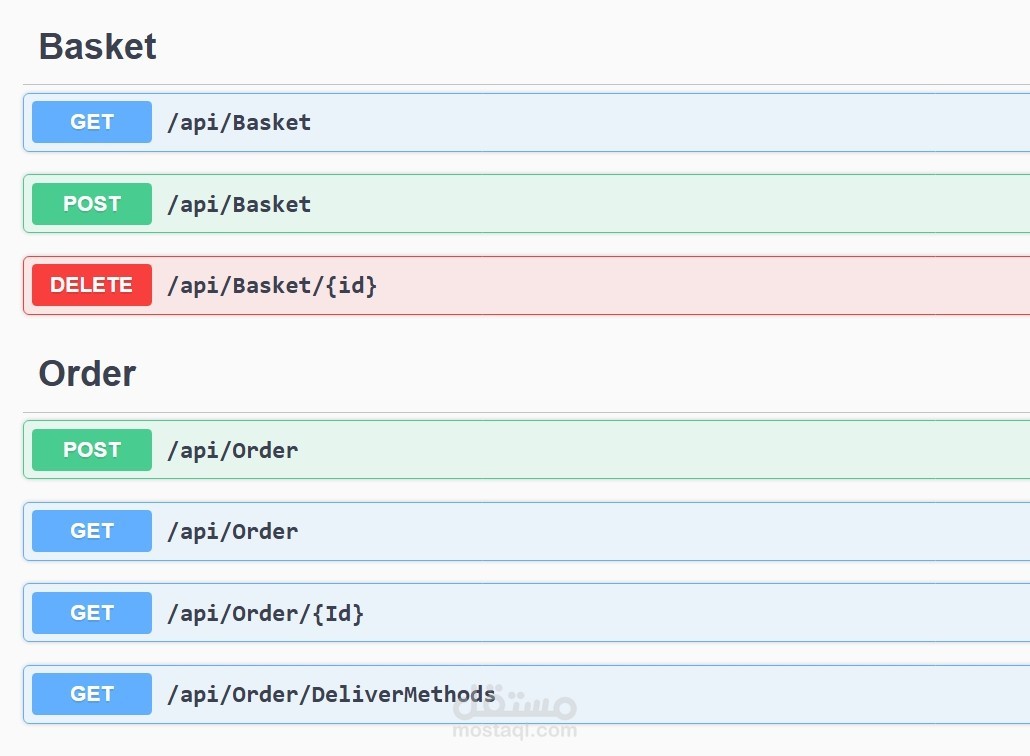Open the /api/Order path text in the POST row
The image size is (1030, 756).
232,451
